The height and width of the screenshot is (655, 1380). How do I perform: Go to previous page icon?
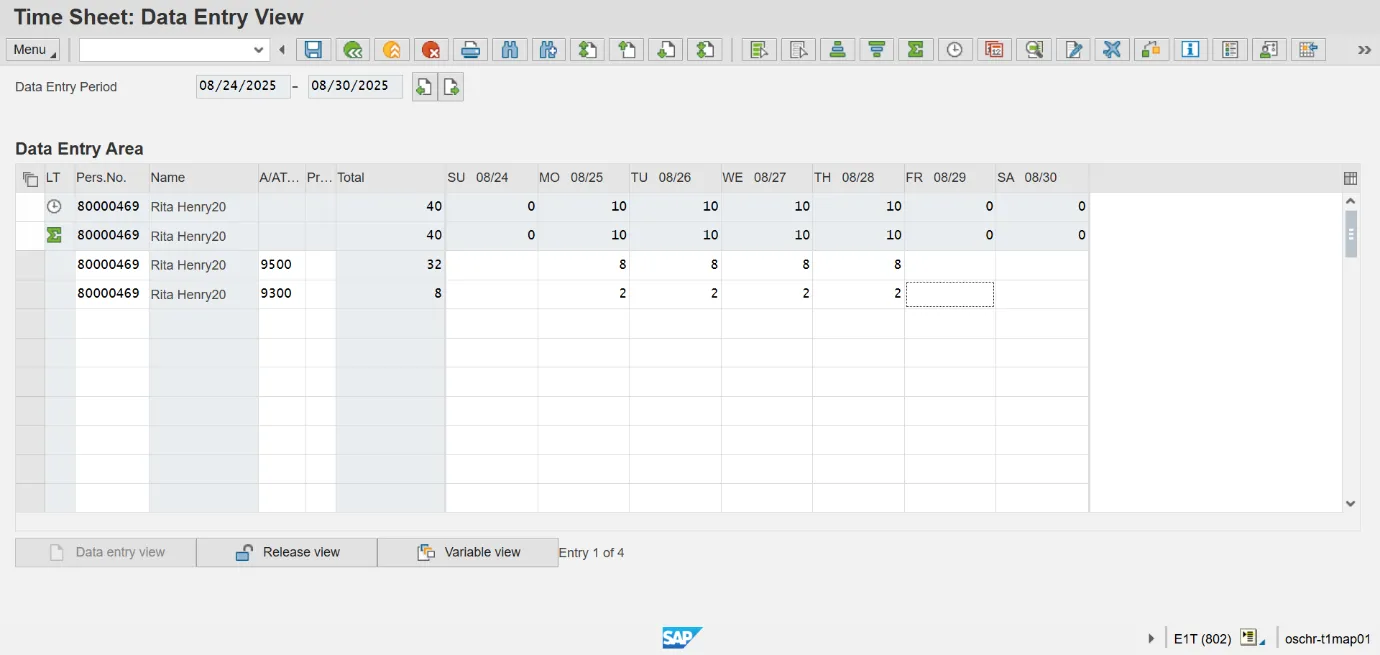tap(627, 49)
